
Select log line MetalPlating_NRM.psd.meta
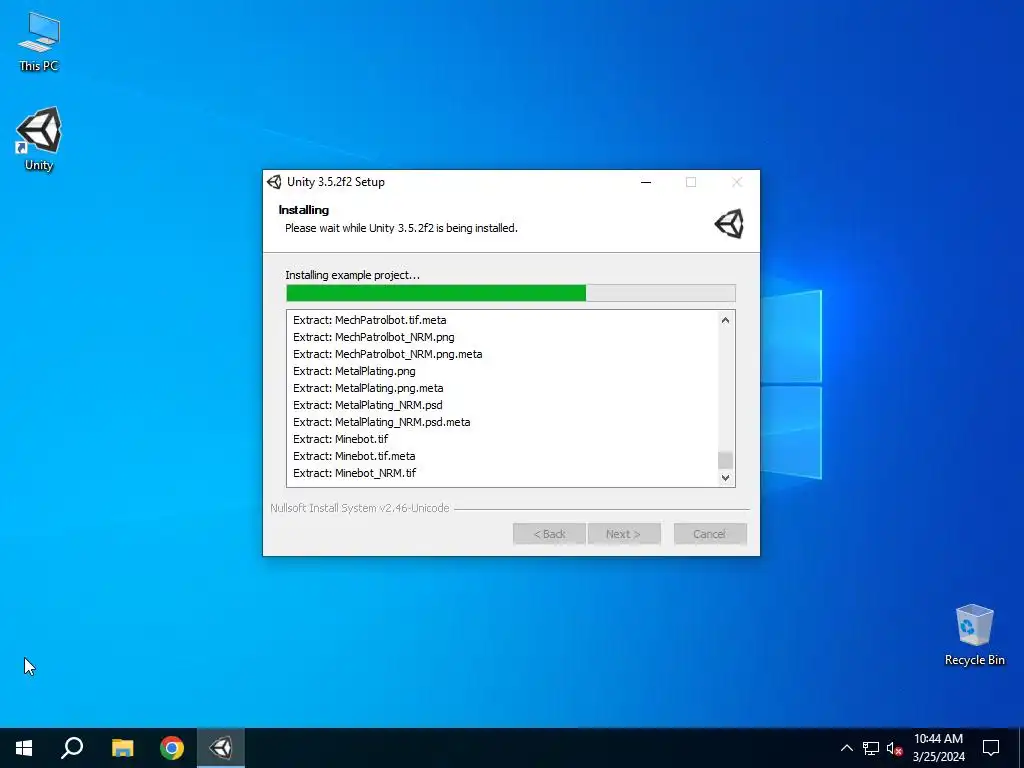pos(382,422)
